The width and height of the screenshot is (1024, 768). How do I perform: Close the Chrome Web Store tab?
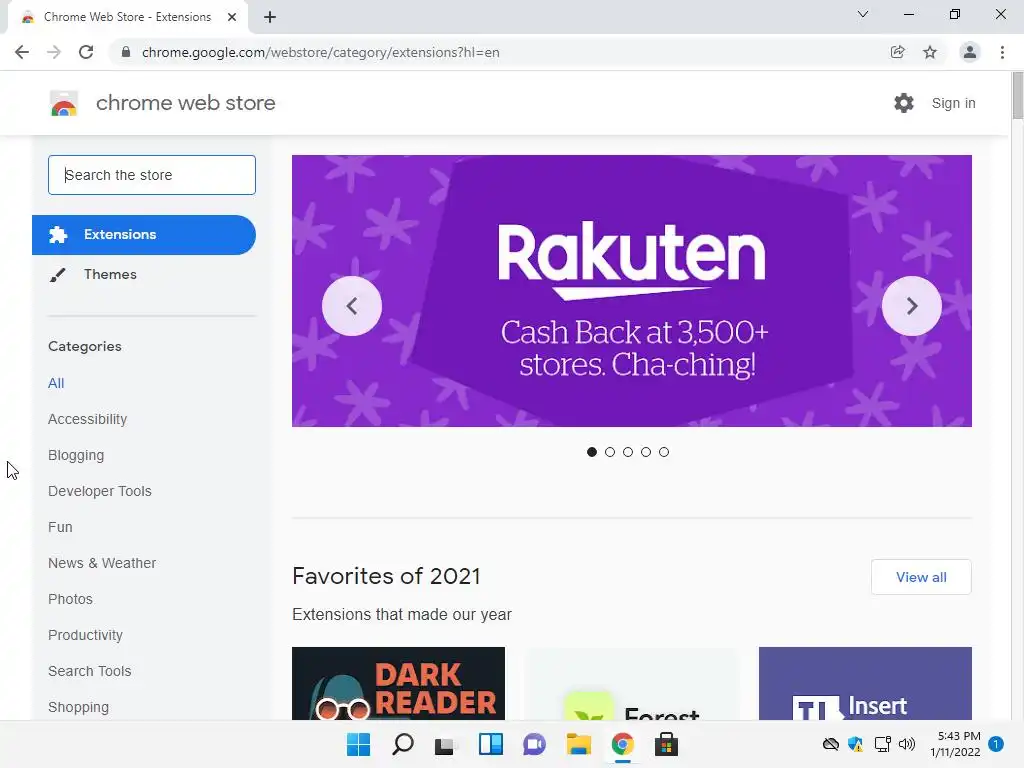pyautogui.click(x=232, y=18)
